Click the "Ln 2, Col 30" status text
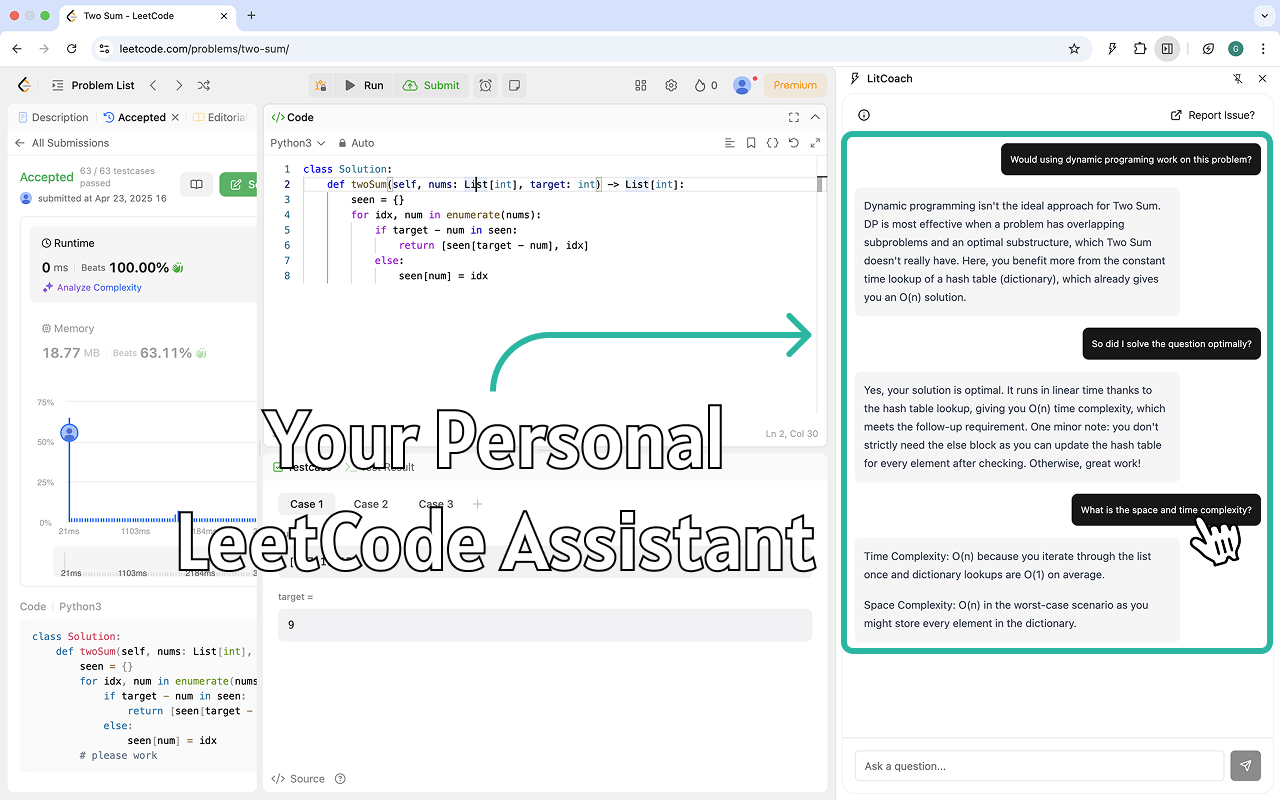Screen dimensions: 1280x800 click(x=792, y=434)
